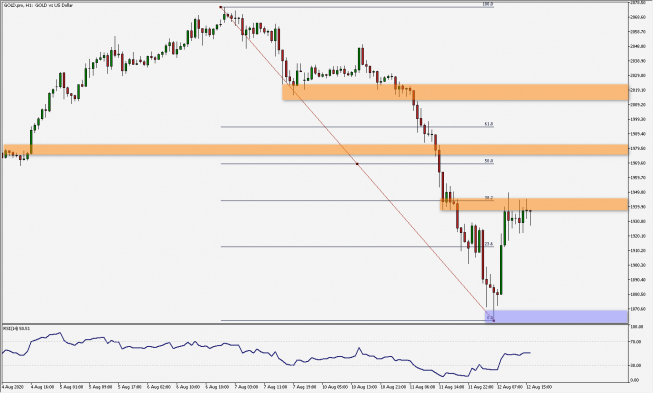Image resolution: width=653 pixels, height=393 pixels.
Task: Click the 6 Aug 10:00 time label
Action: (x=188, y=387)
